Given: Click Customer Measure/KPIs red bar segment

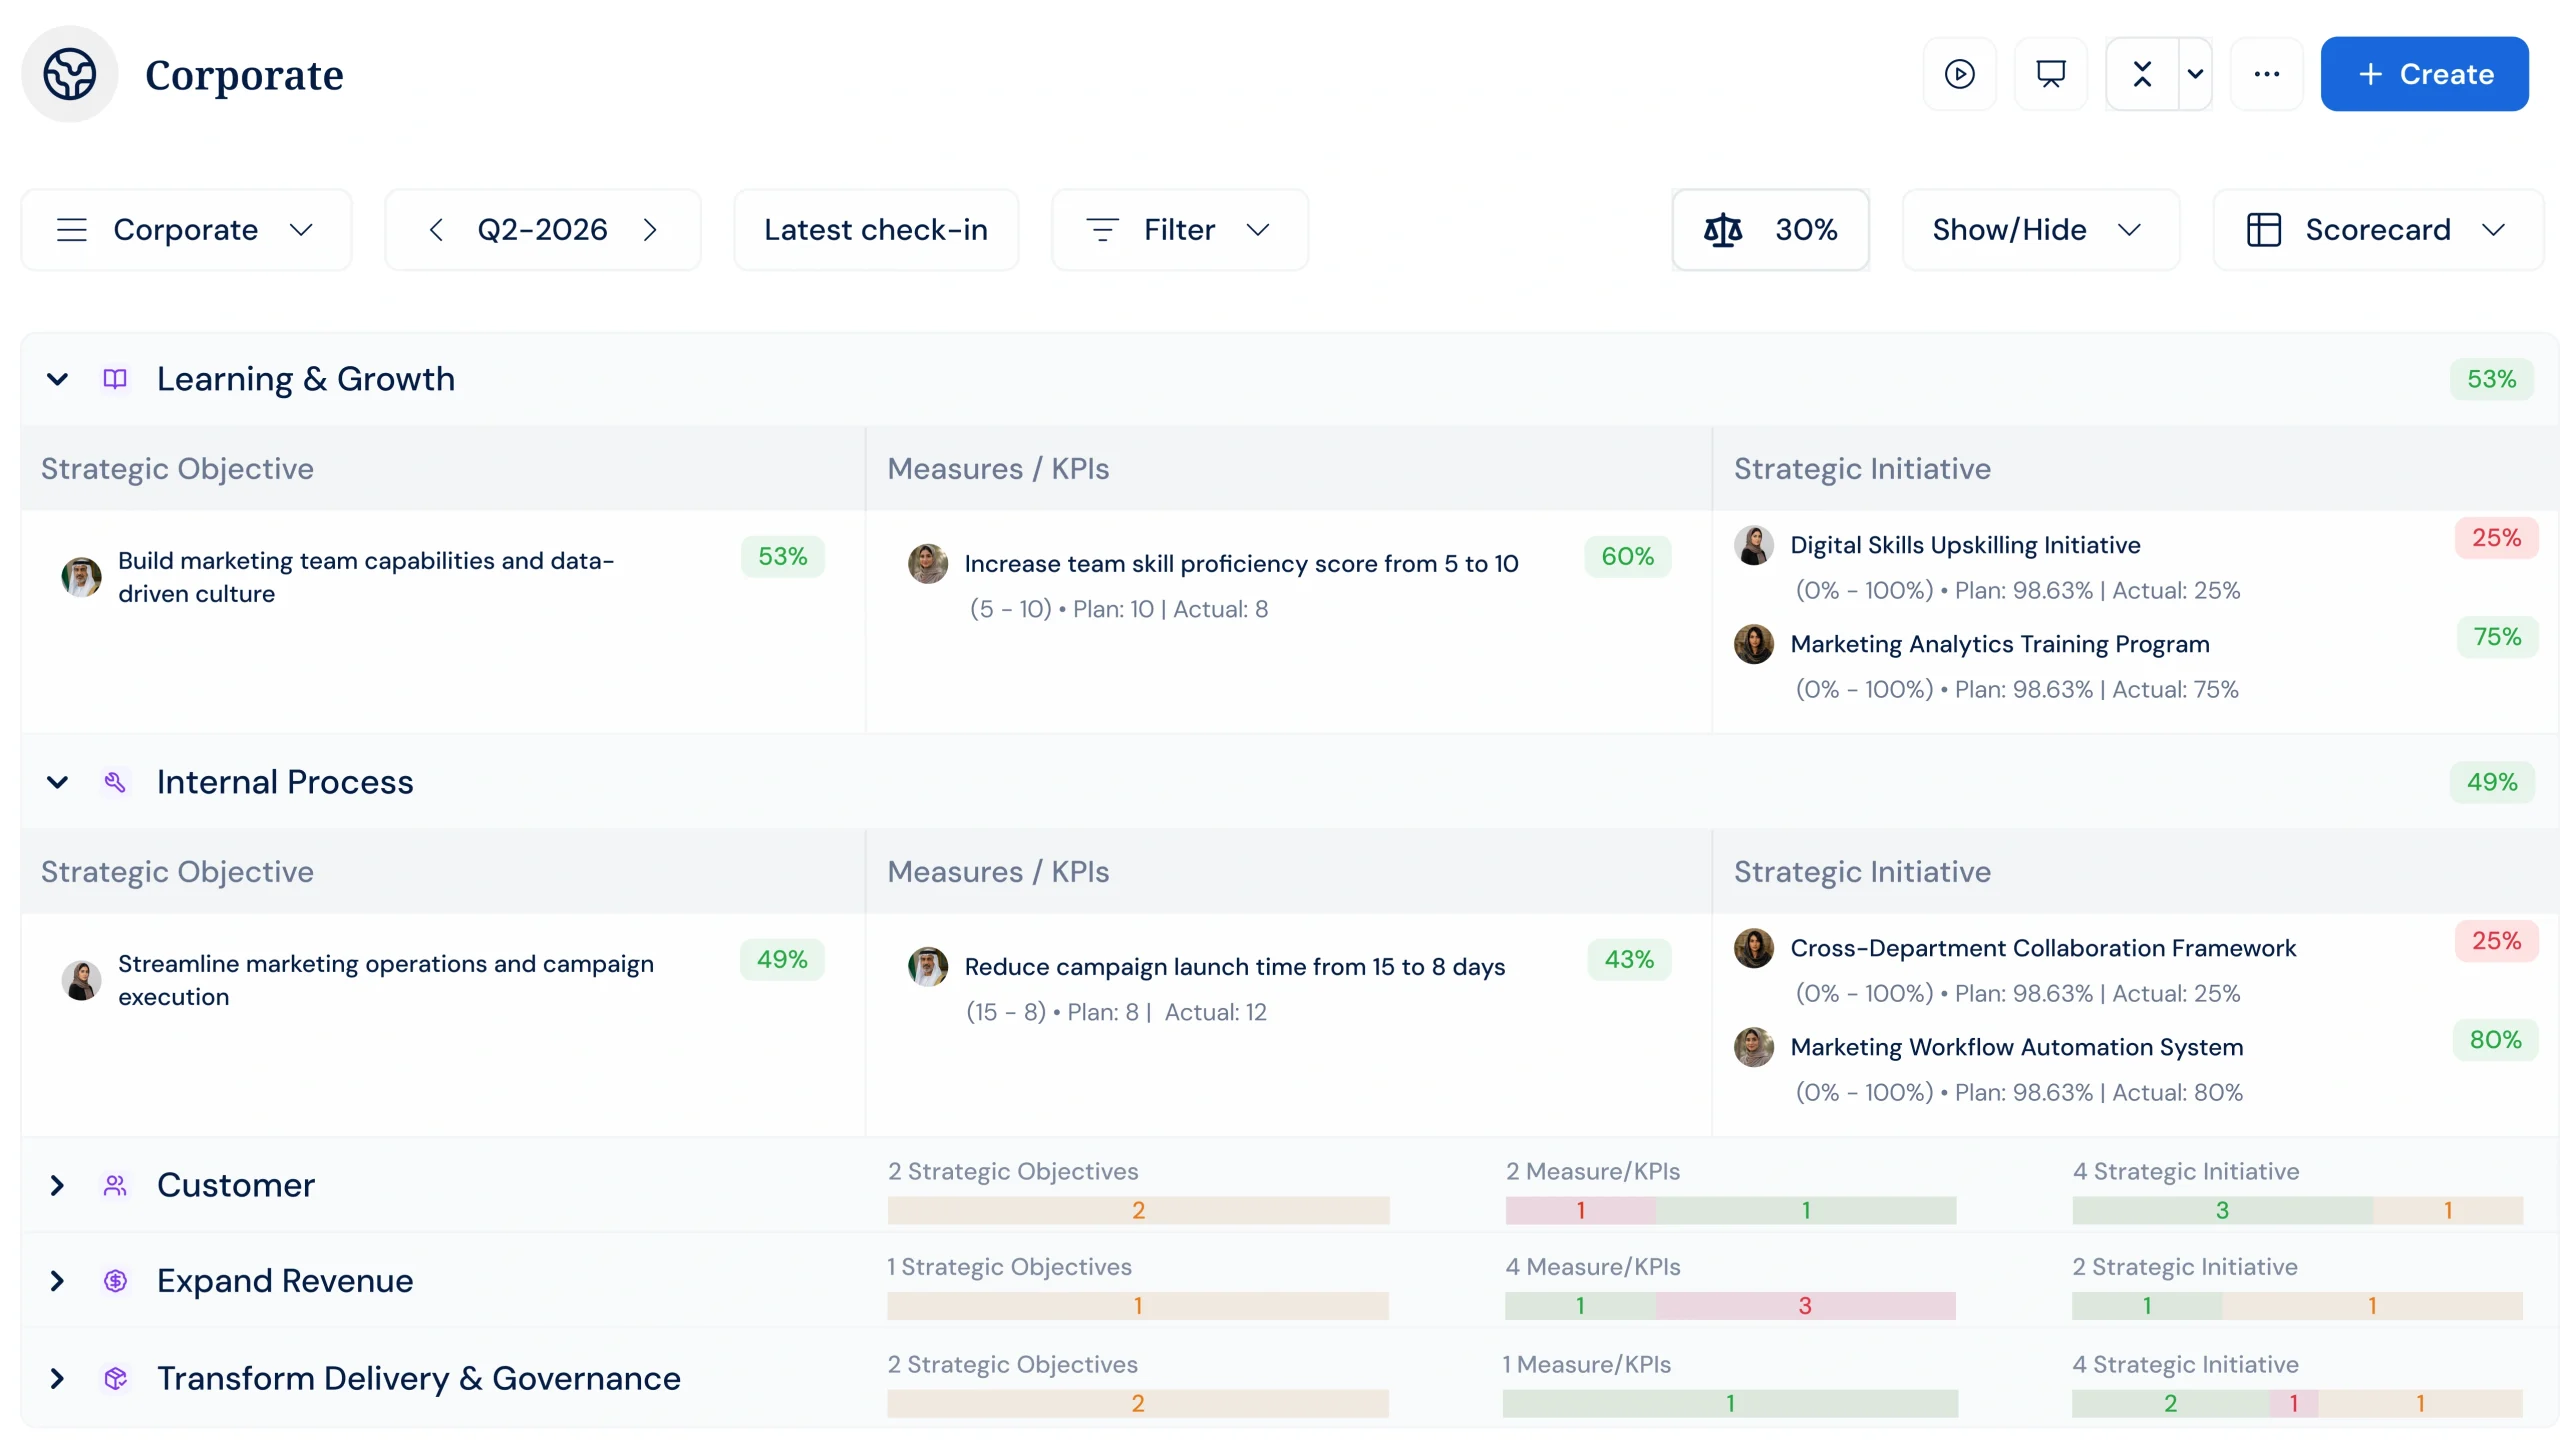Looking at the screenshot, I should pyautogui.click(x=1580, y=1210).
